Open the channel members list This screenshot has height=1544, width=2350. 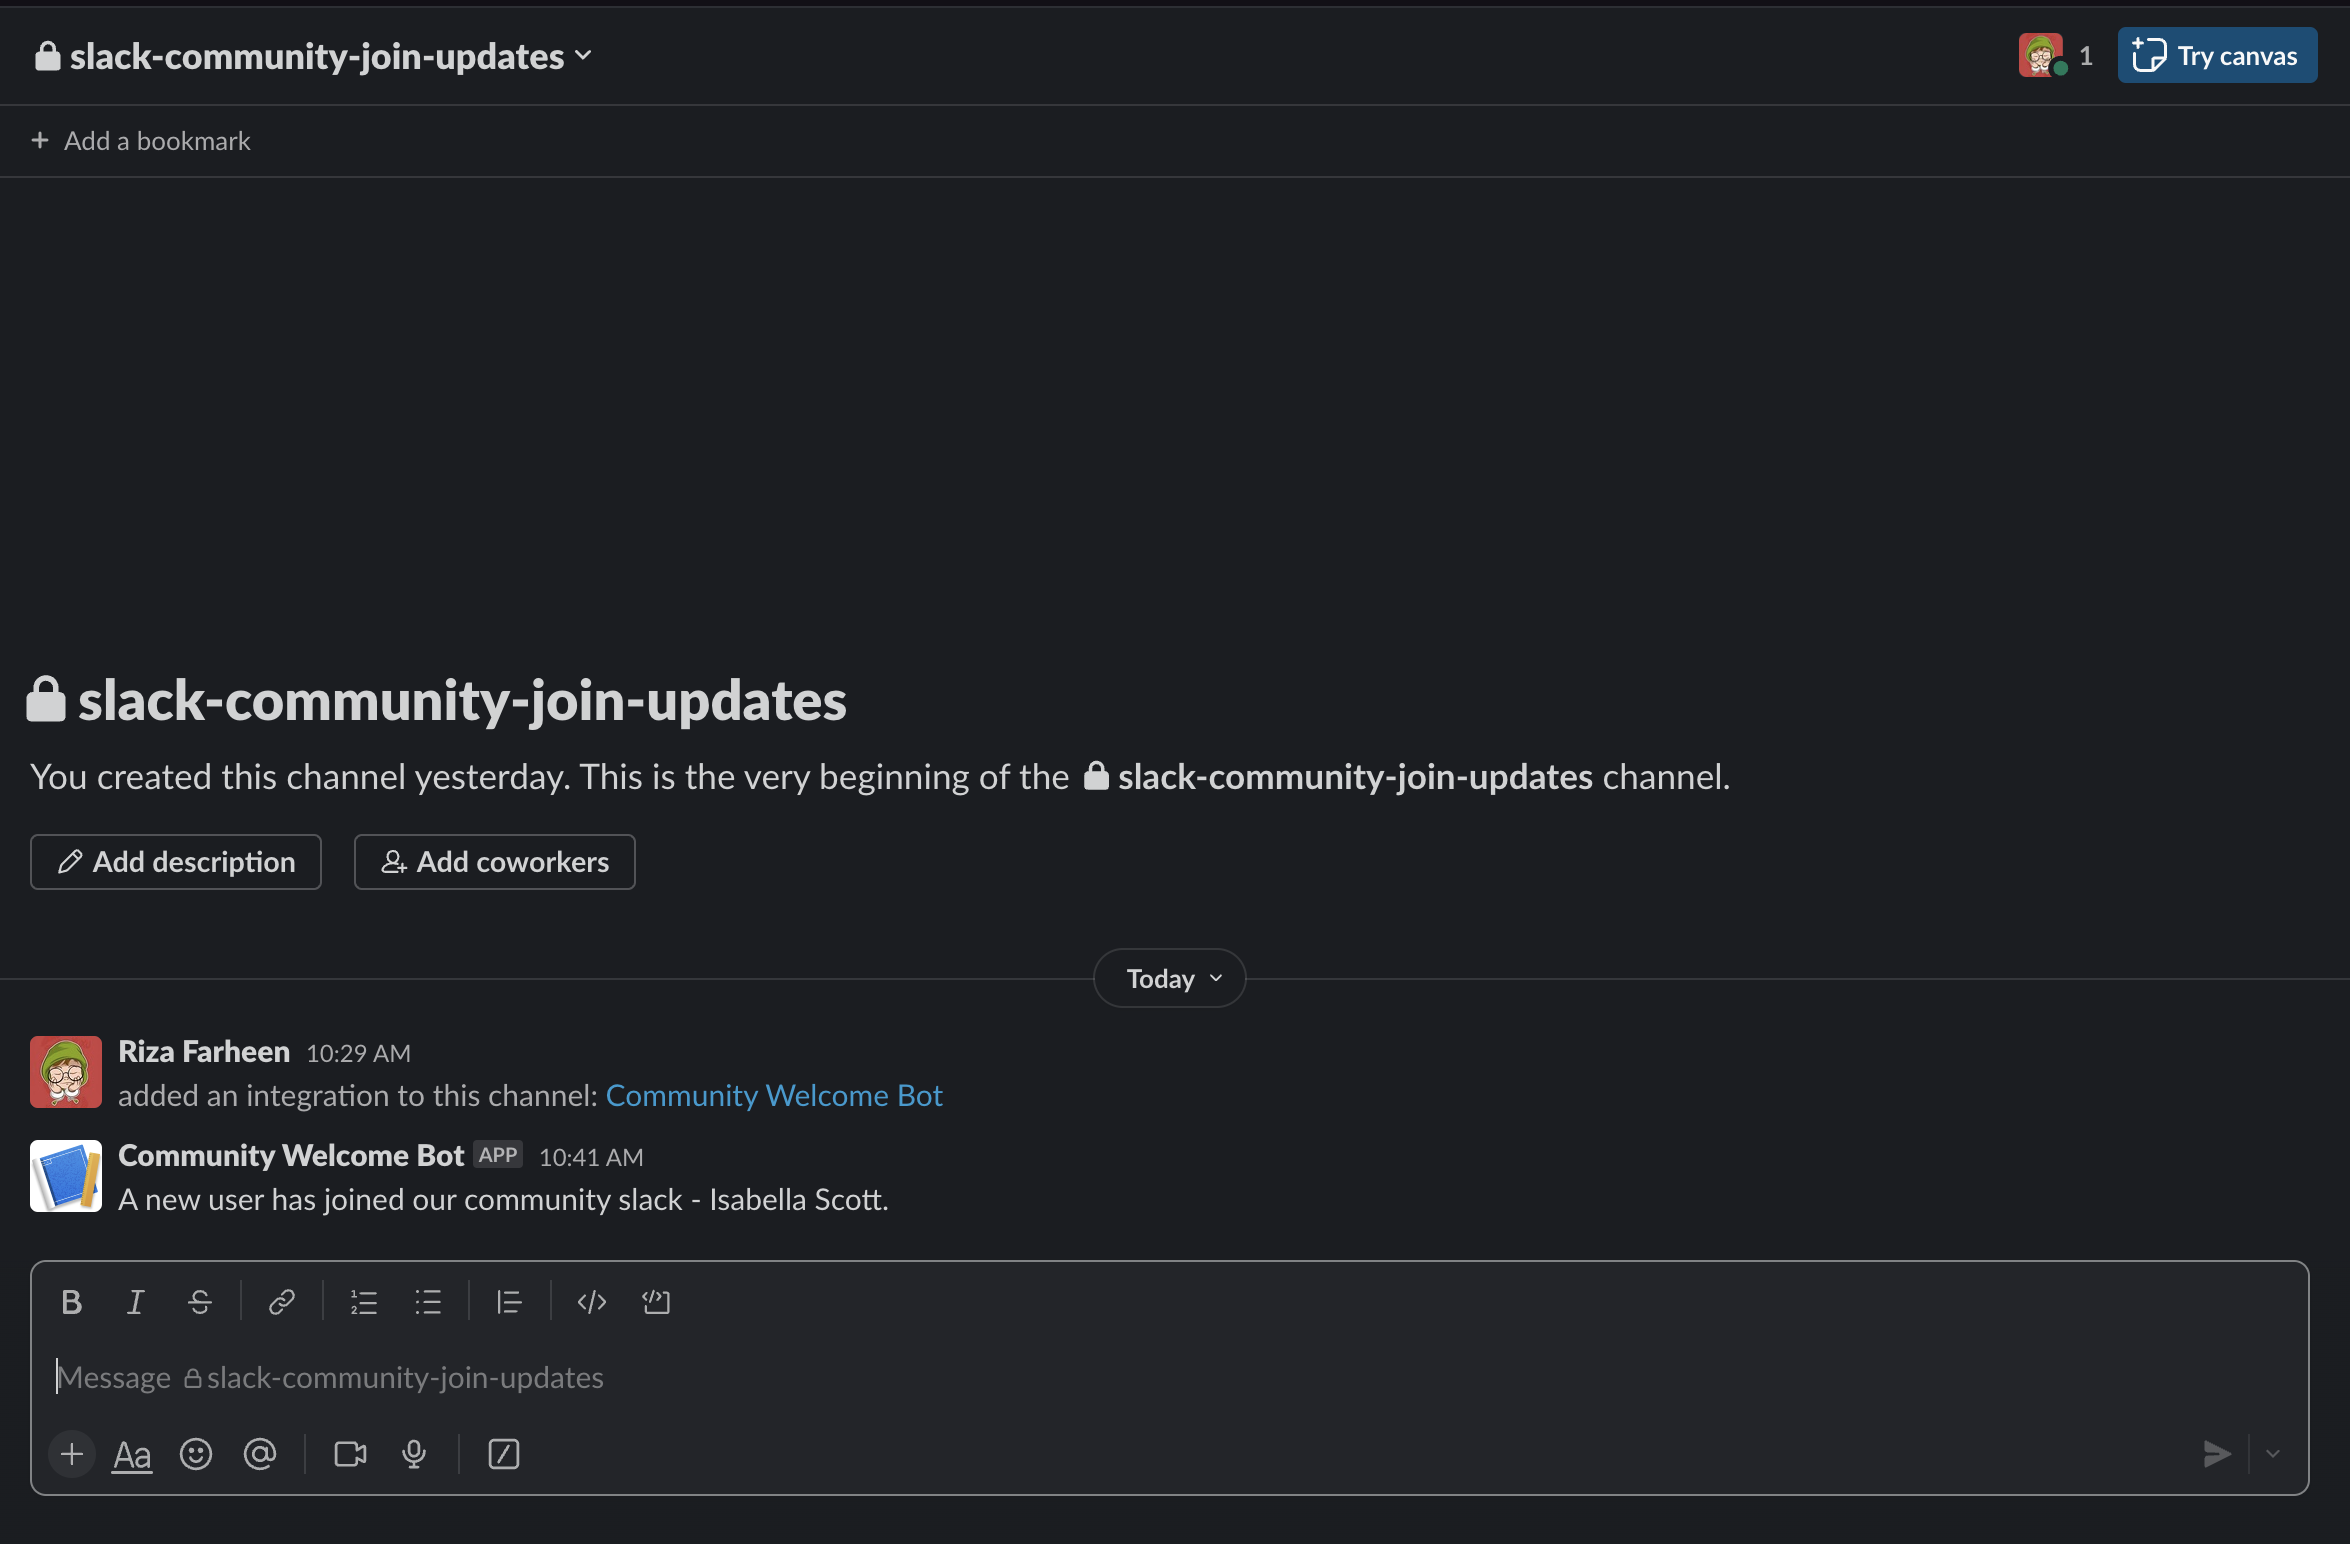(2055, 55)
